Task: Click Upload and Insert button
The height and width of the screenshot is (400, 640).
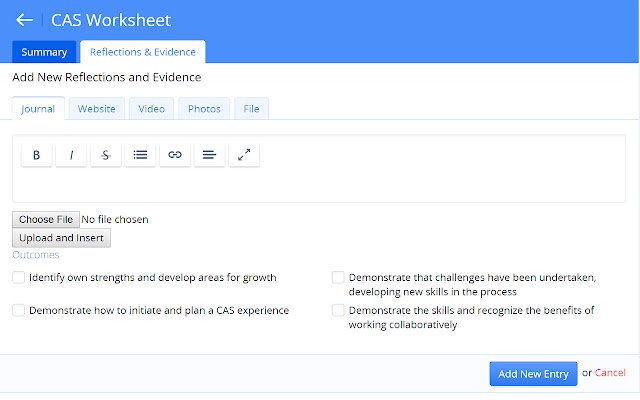Action: (x=61, y=238)
